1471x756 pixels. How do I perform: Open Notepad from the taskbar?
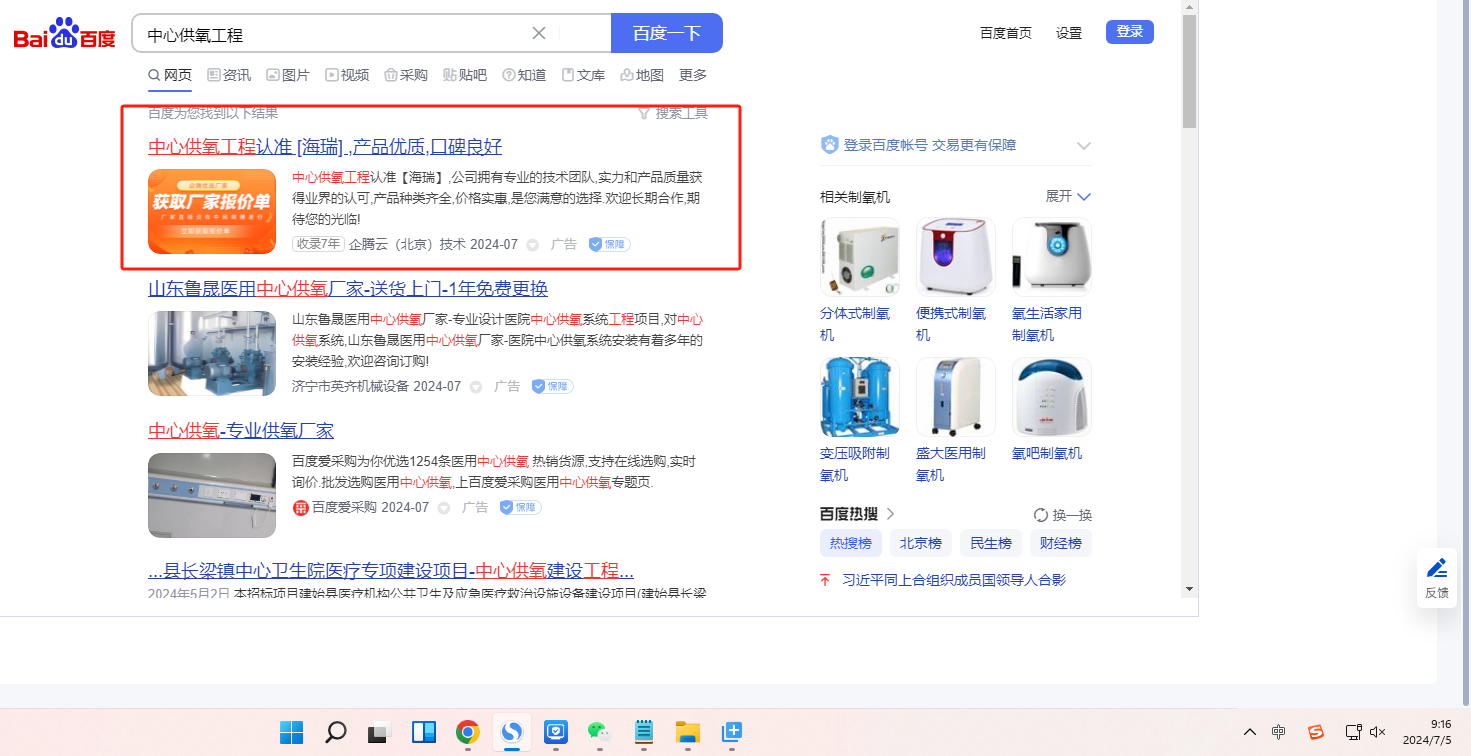point(643,732)
